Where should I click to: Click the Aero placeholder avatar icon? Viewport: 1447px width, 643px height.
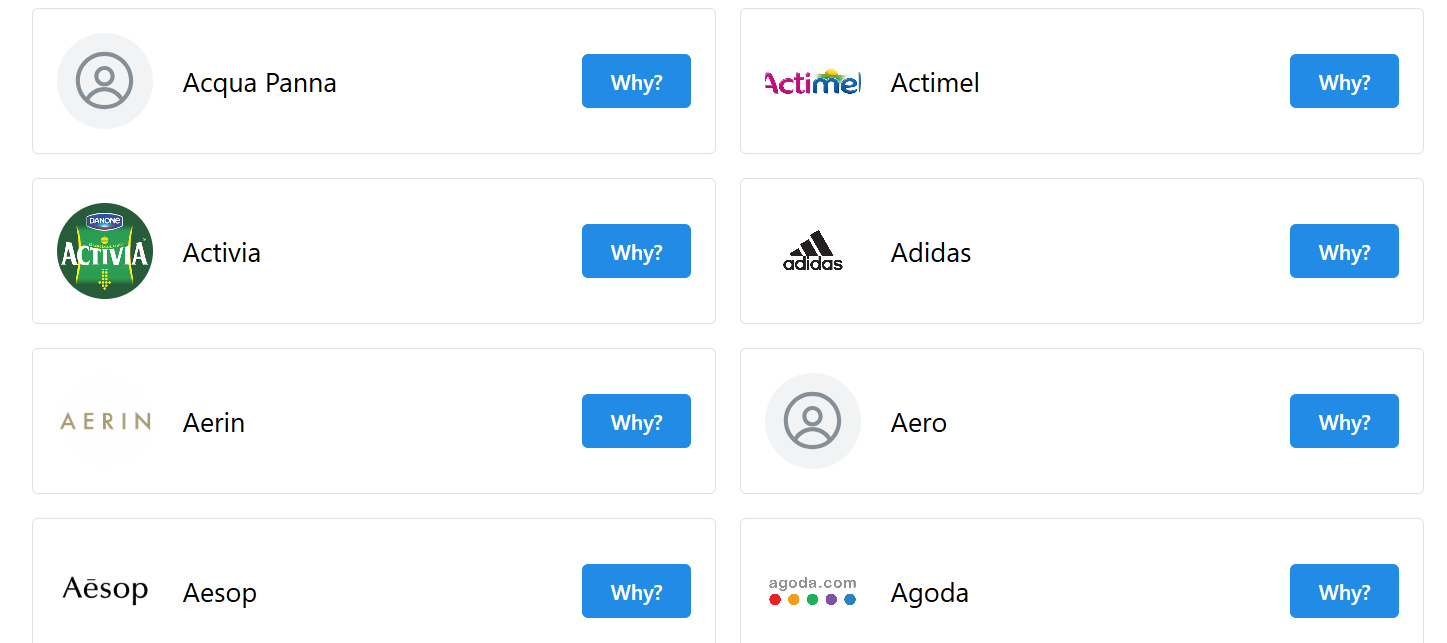[x=813, y=421]
